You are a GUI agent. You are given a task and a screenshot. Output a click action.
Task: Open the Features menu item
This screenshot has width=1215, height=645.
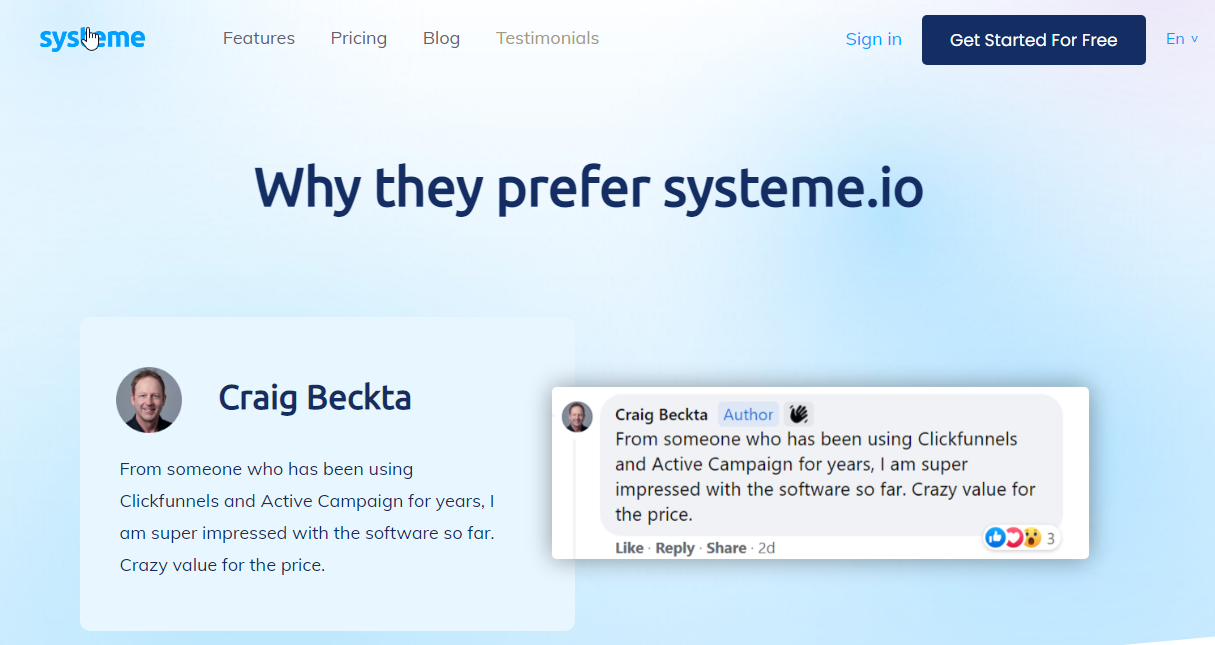tap(259, 38)
